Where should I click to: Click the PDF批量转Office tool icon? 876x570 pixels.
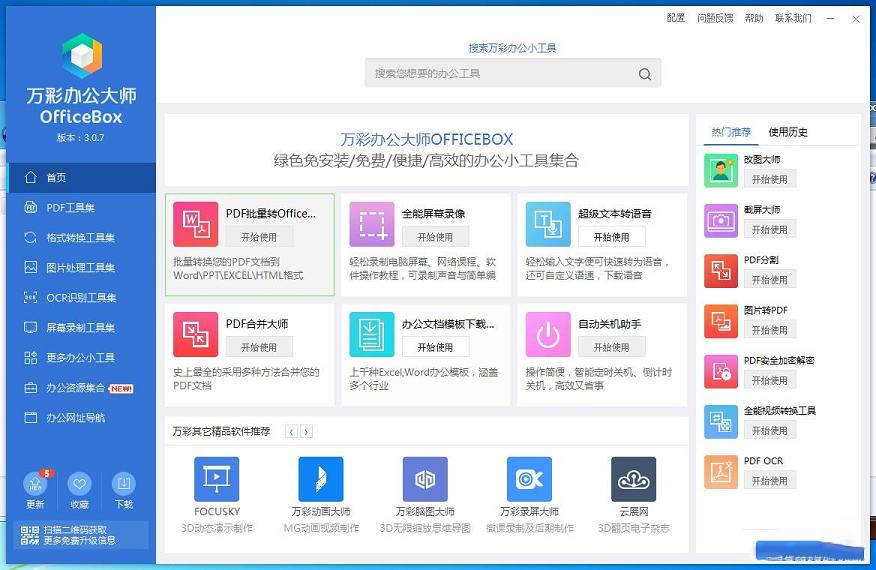click(196, 224)
